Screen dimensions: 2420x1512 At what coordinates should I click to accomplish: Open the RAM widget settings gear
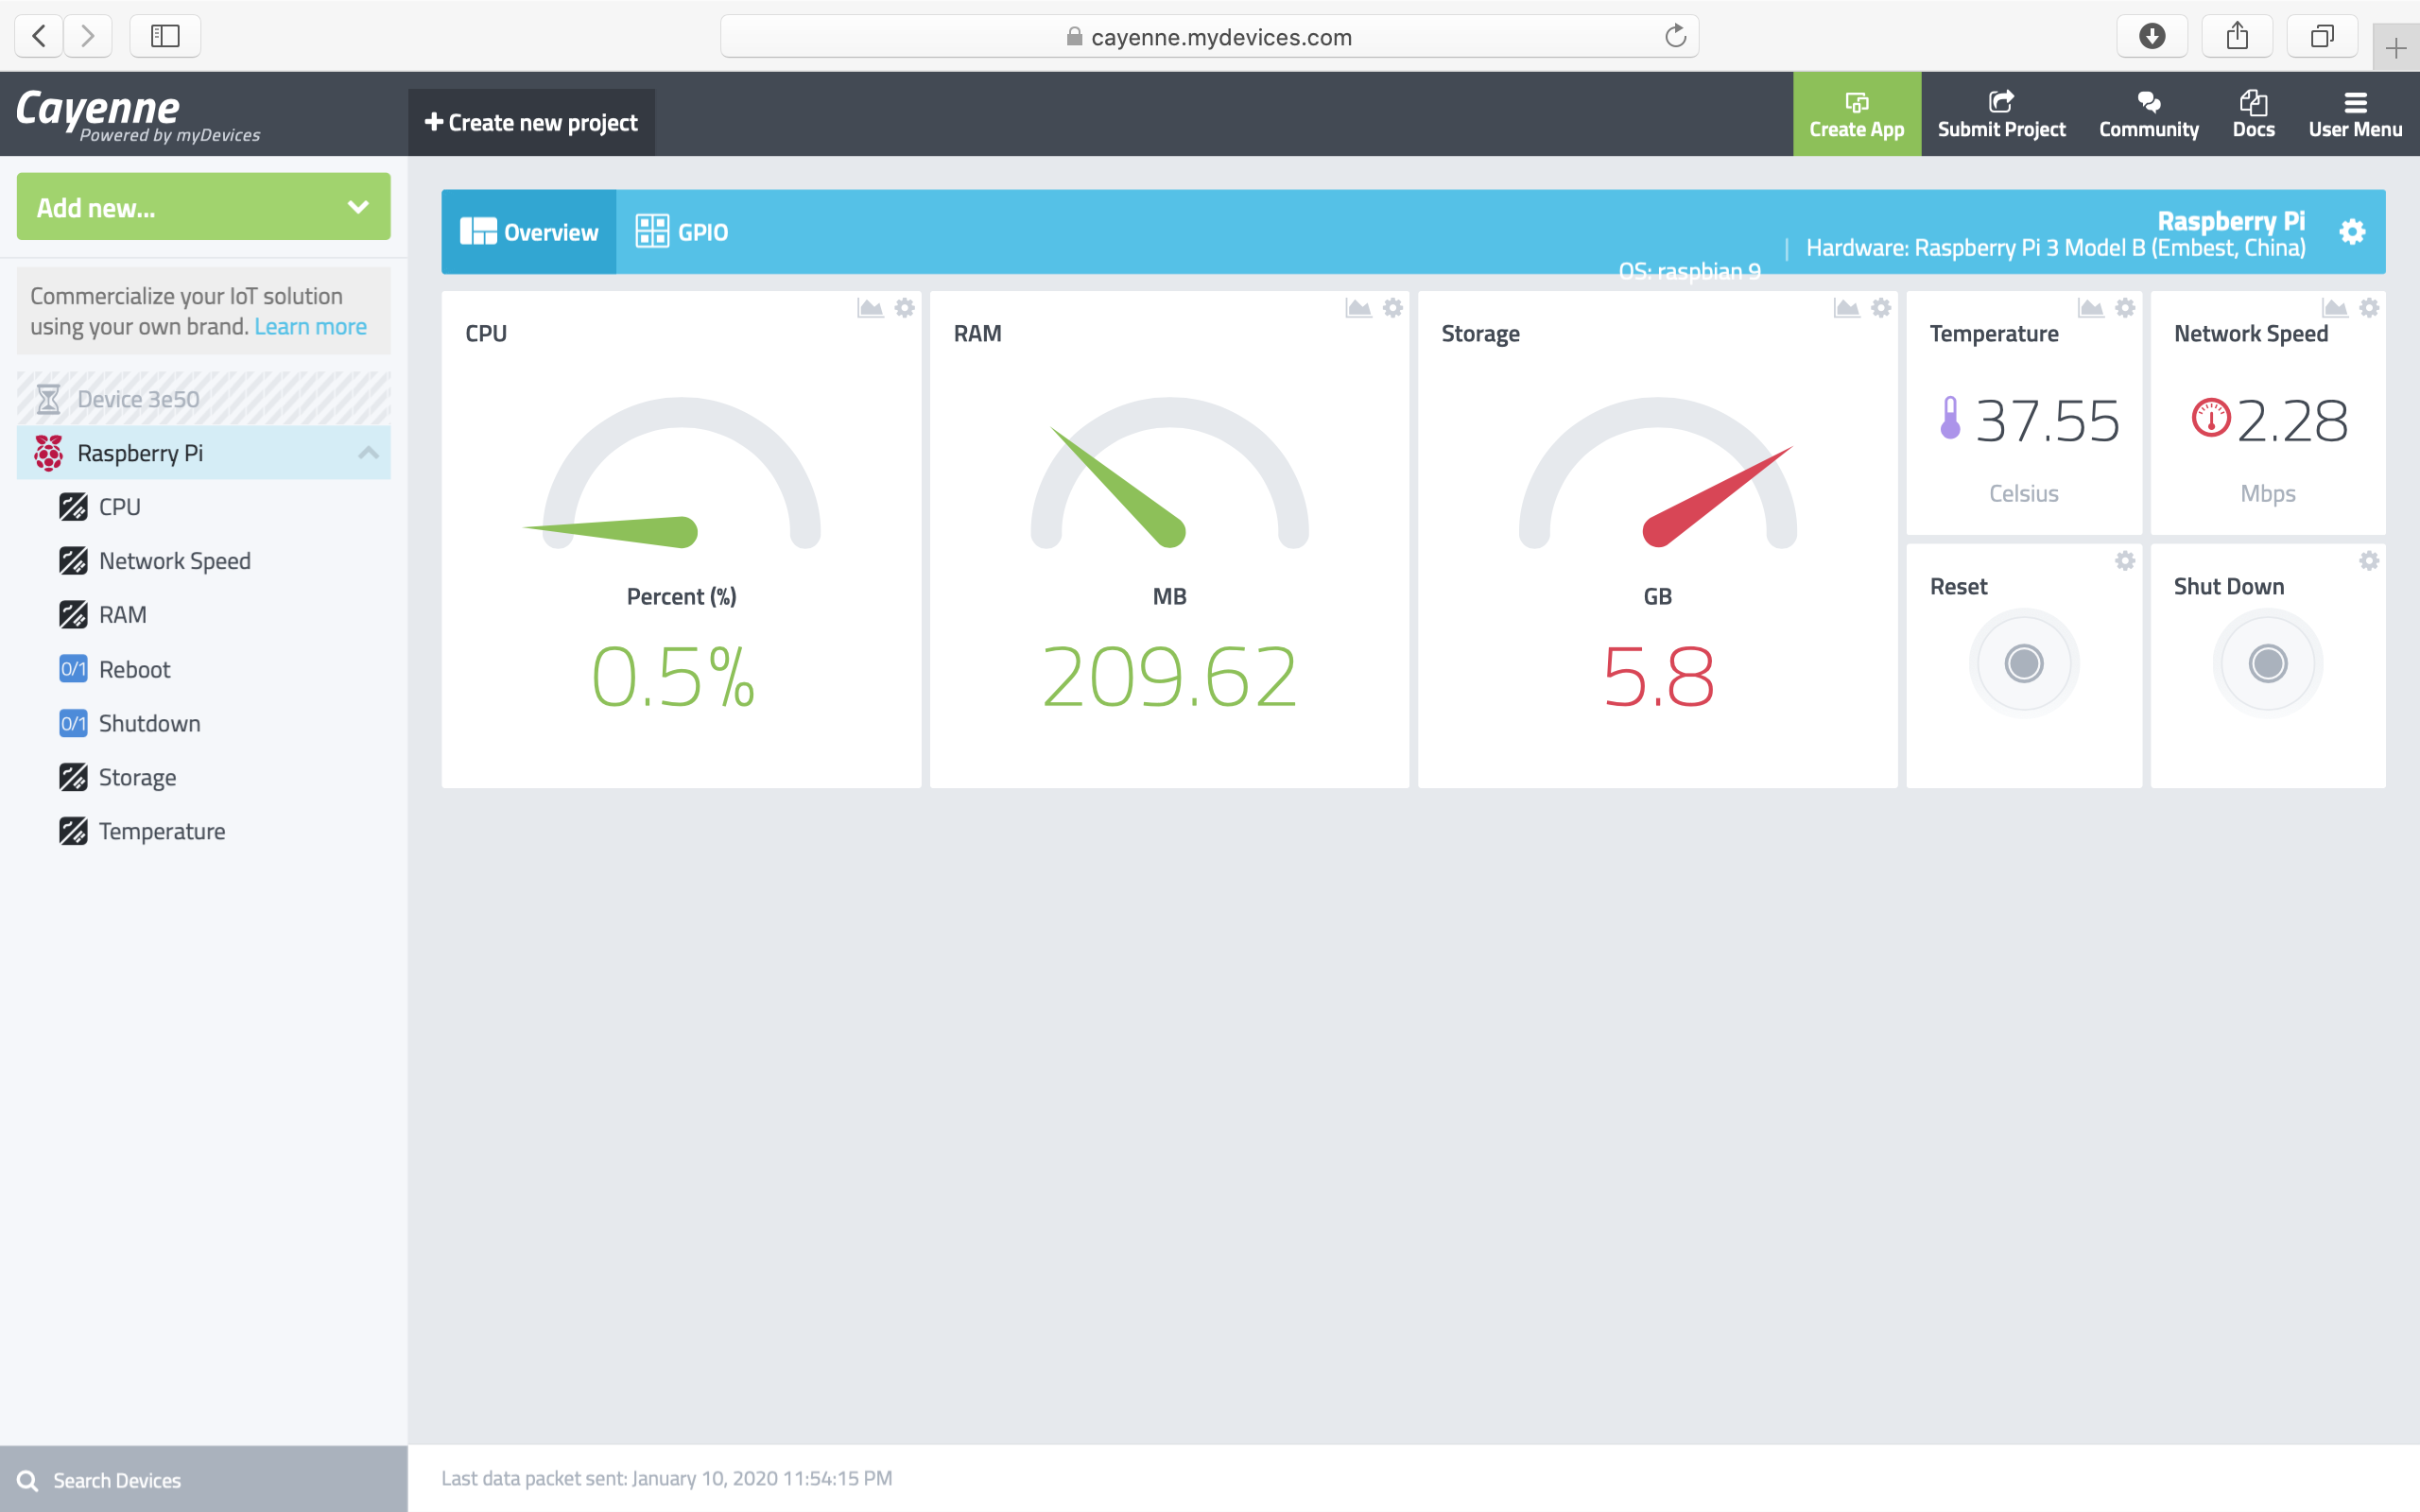point(1393,308)
